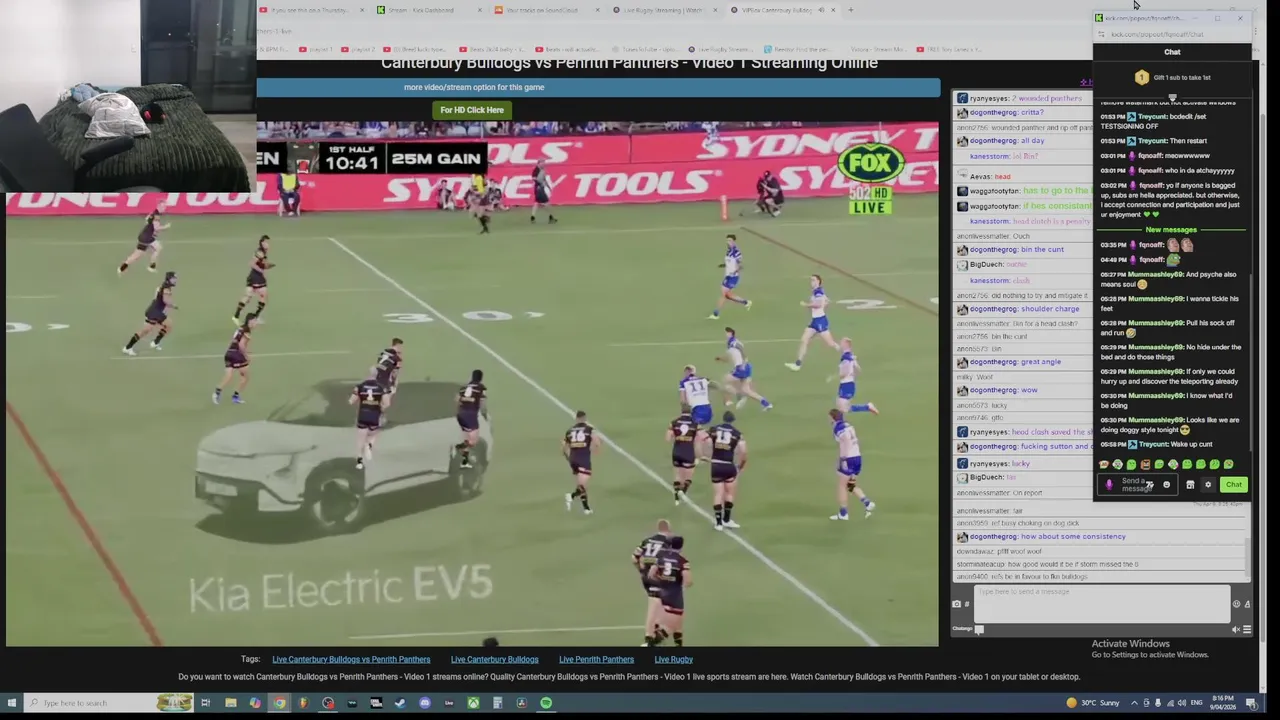Image resolution: width=1280 pixels, height=720 pixels.
Task: Open Discord from the taskbar
Action: tap(425, 703)
